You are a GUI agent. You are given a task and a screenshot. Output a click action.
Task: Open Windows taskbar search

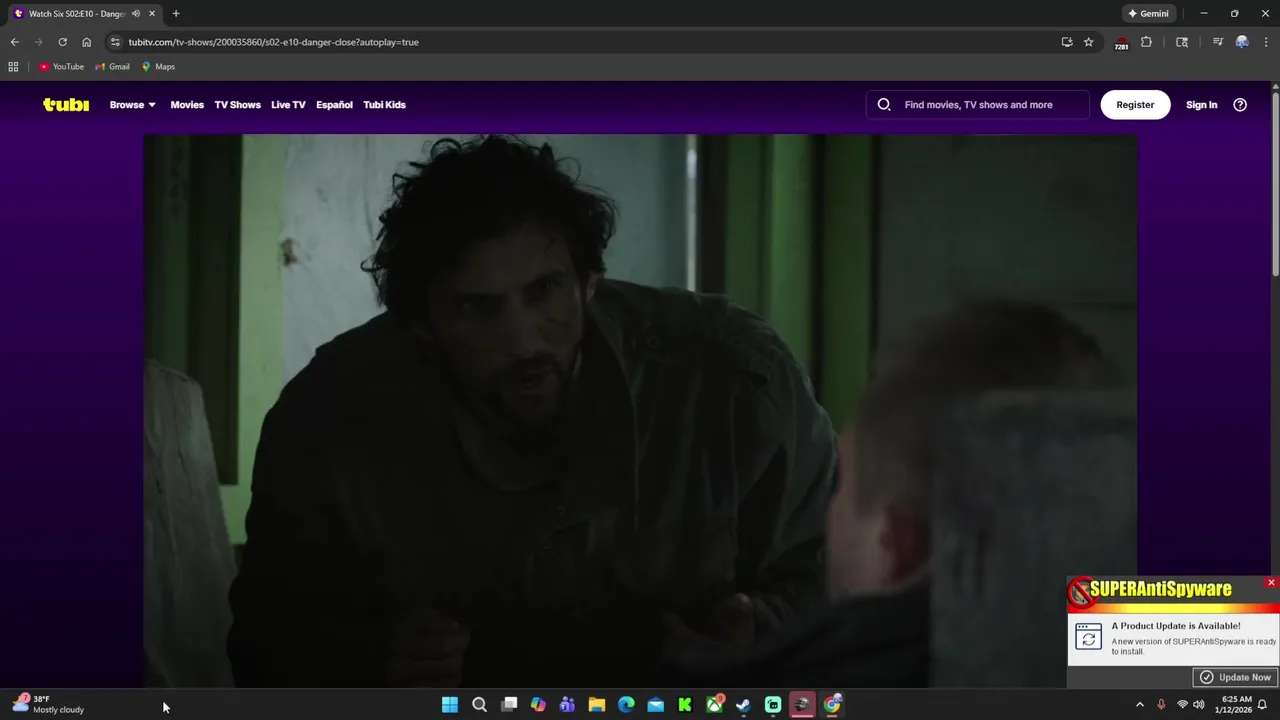[479, 705]
